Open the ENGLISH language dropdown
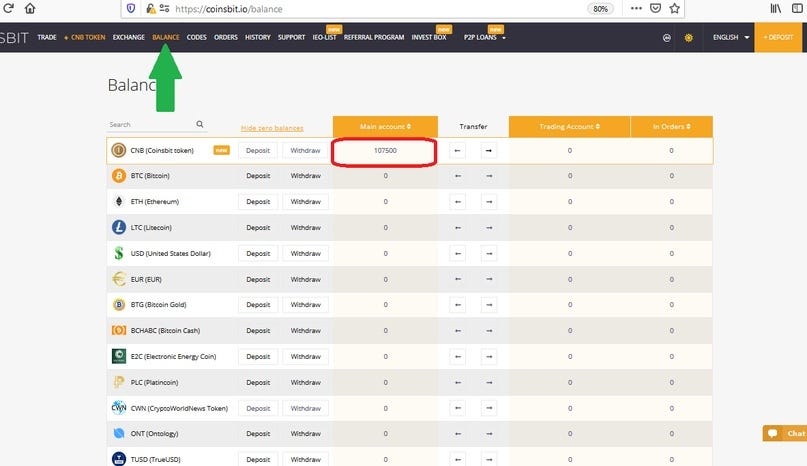This screenshot has width=807, height=466. [731, 37]
